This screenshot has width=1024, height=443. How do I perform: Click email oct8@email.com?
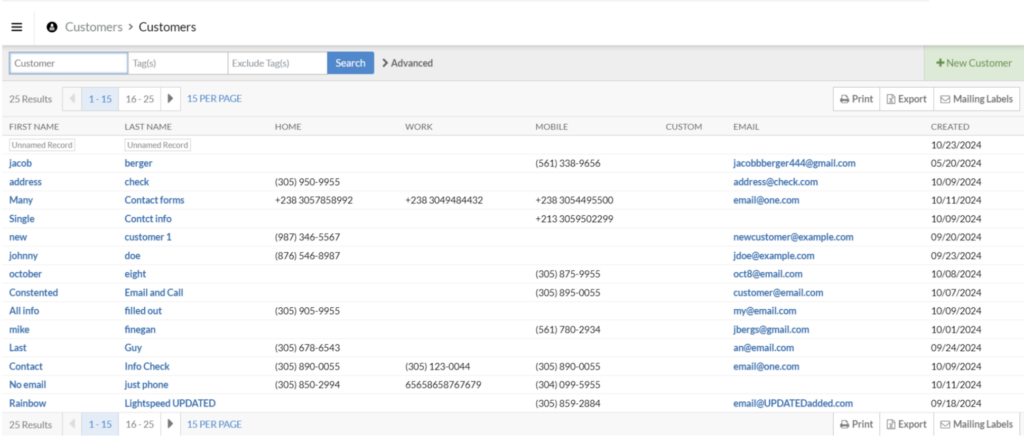click(x=768, y=274)
